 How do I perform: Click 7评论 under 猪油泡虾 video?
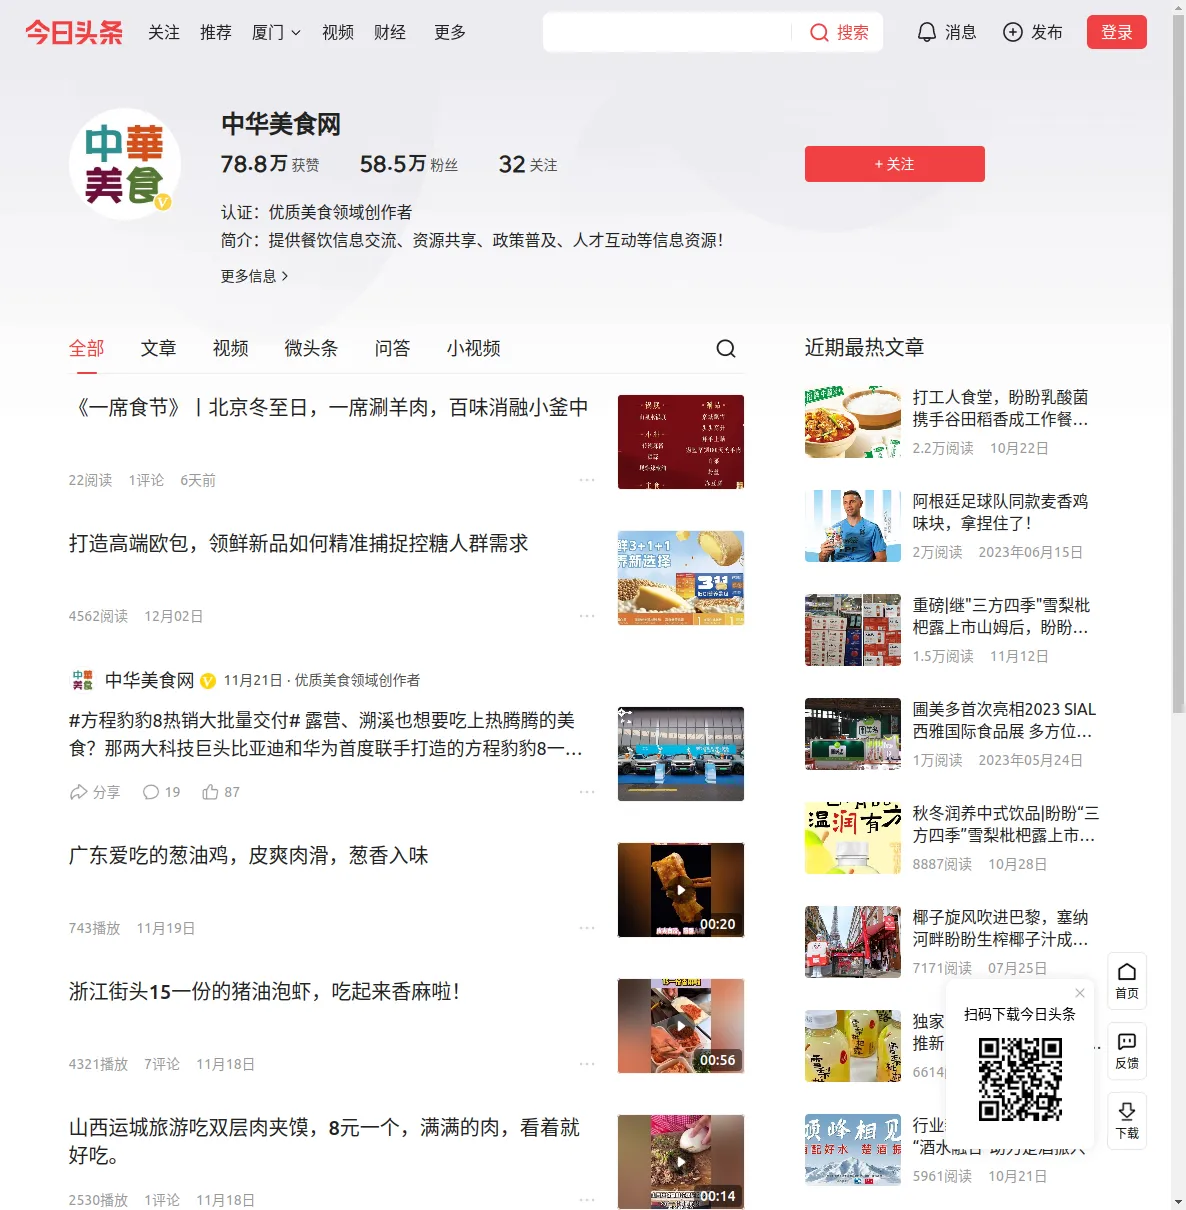click(x=162, y=1064)
